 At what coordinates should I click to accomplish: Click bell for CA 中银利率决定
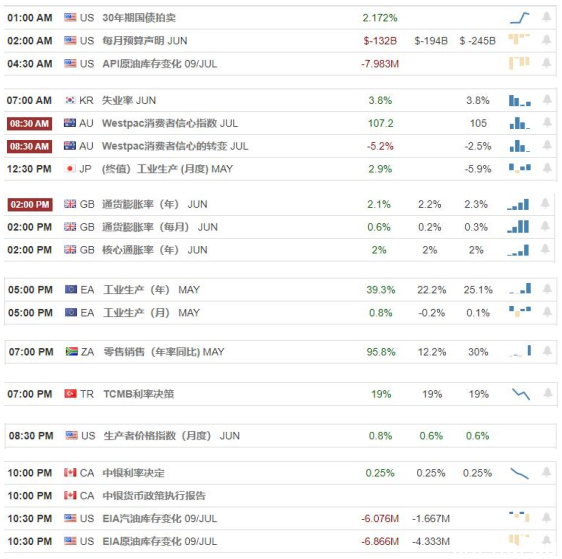546,472
